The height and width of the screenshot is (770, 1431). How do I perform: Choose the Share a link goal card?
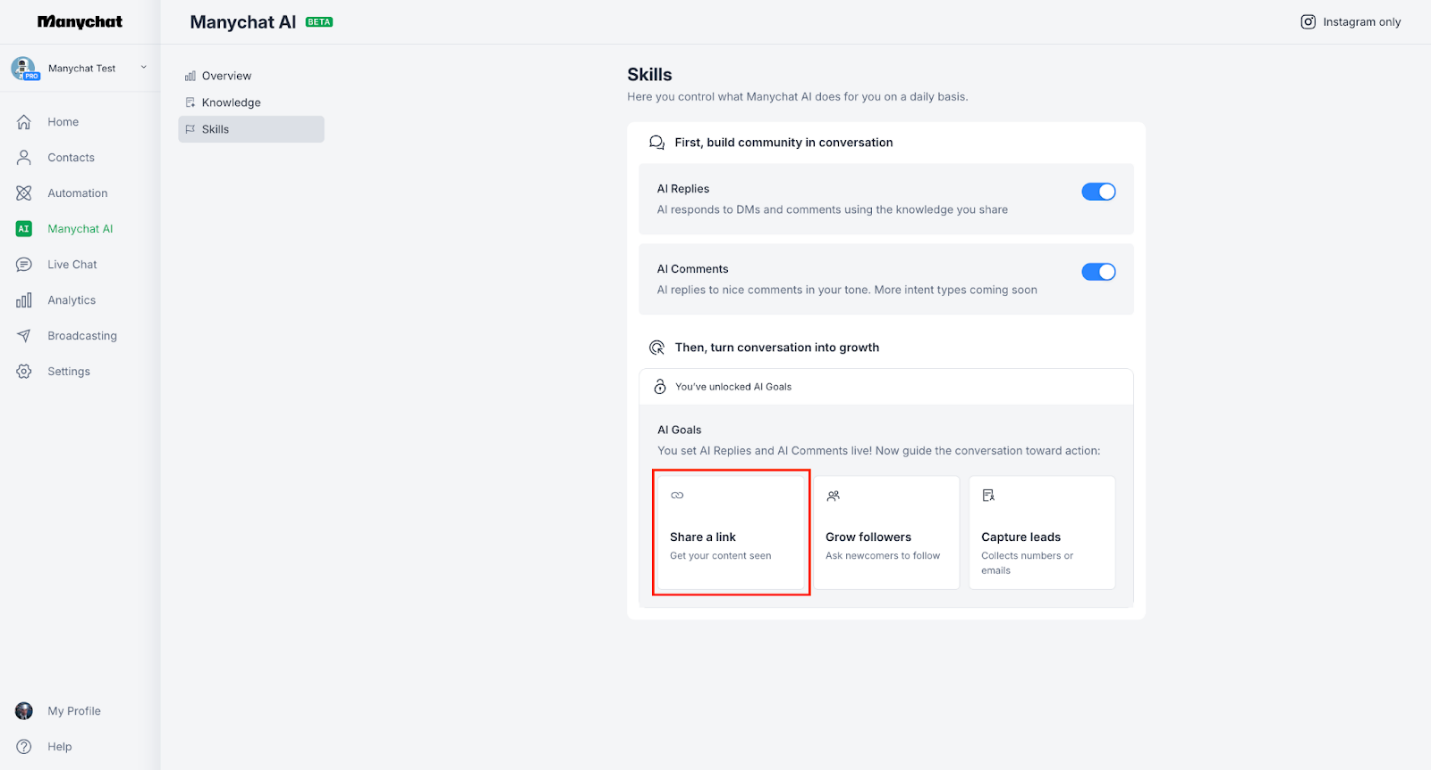point(731,533)
